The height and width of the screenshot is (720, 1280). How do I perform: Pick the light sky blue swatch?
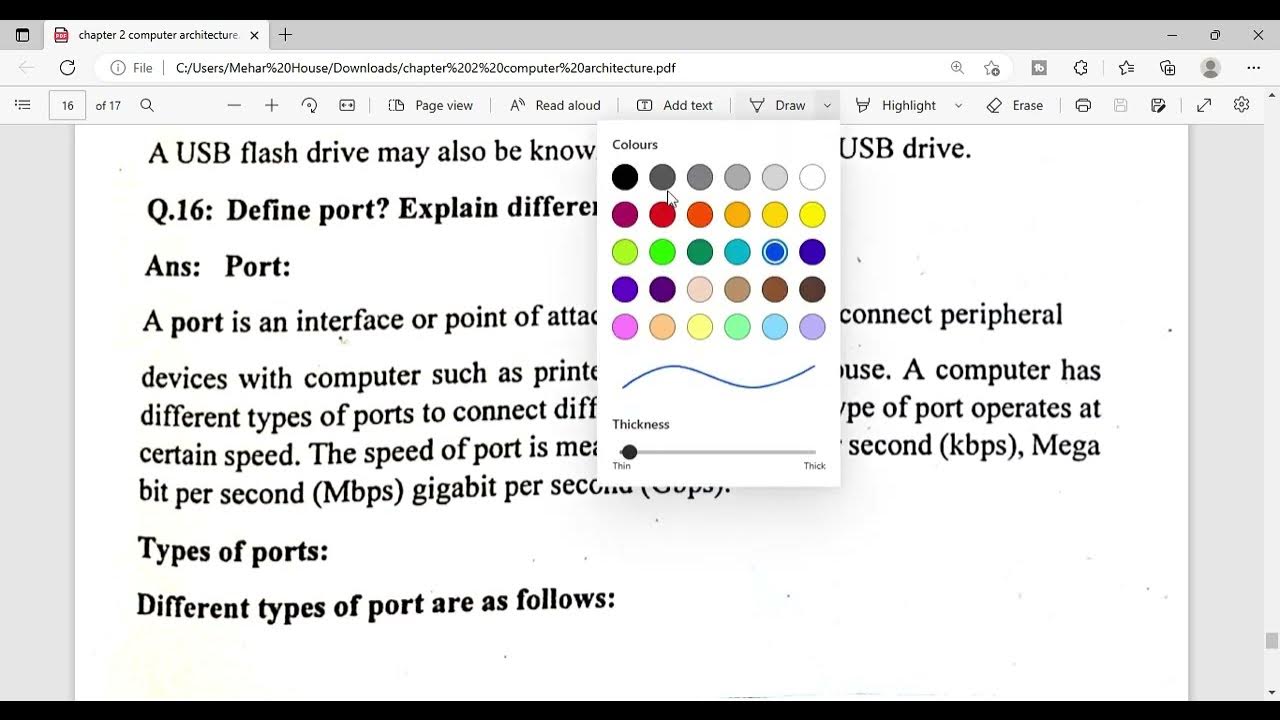click(x=775, y=327)
